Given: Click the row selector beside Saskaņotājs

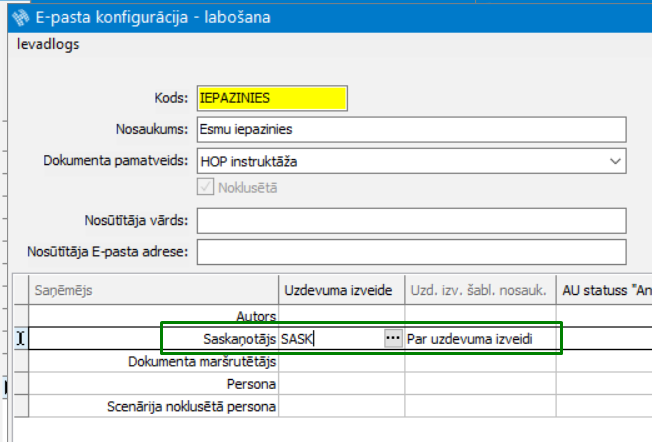Looking at the screenshot, I should (21, 338).
